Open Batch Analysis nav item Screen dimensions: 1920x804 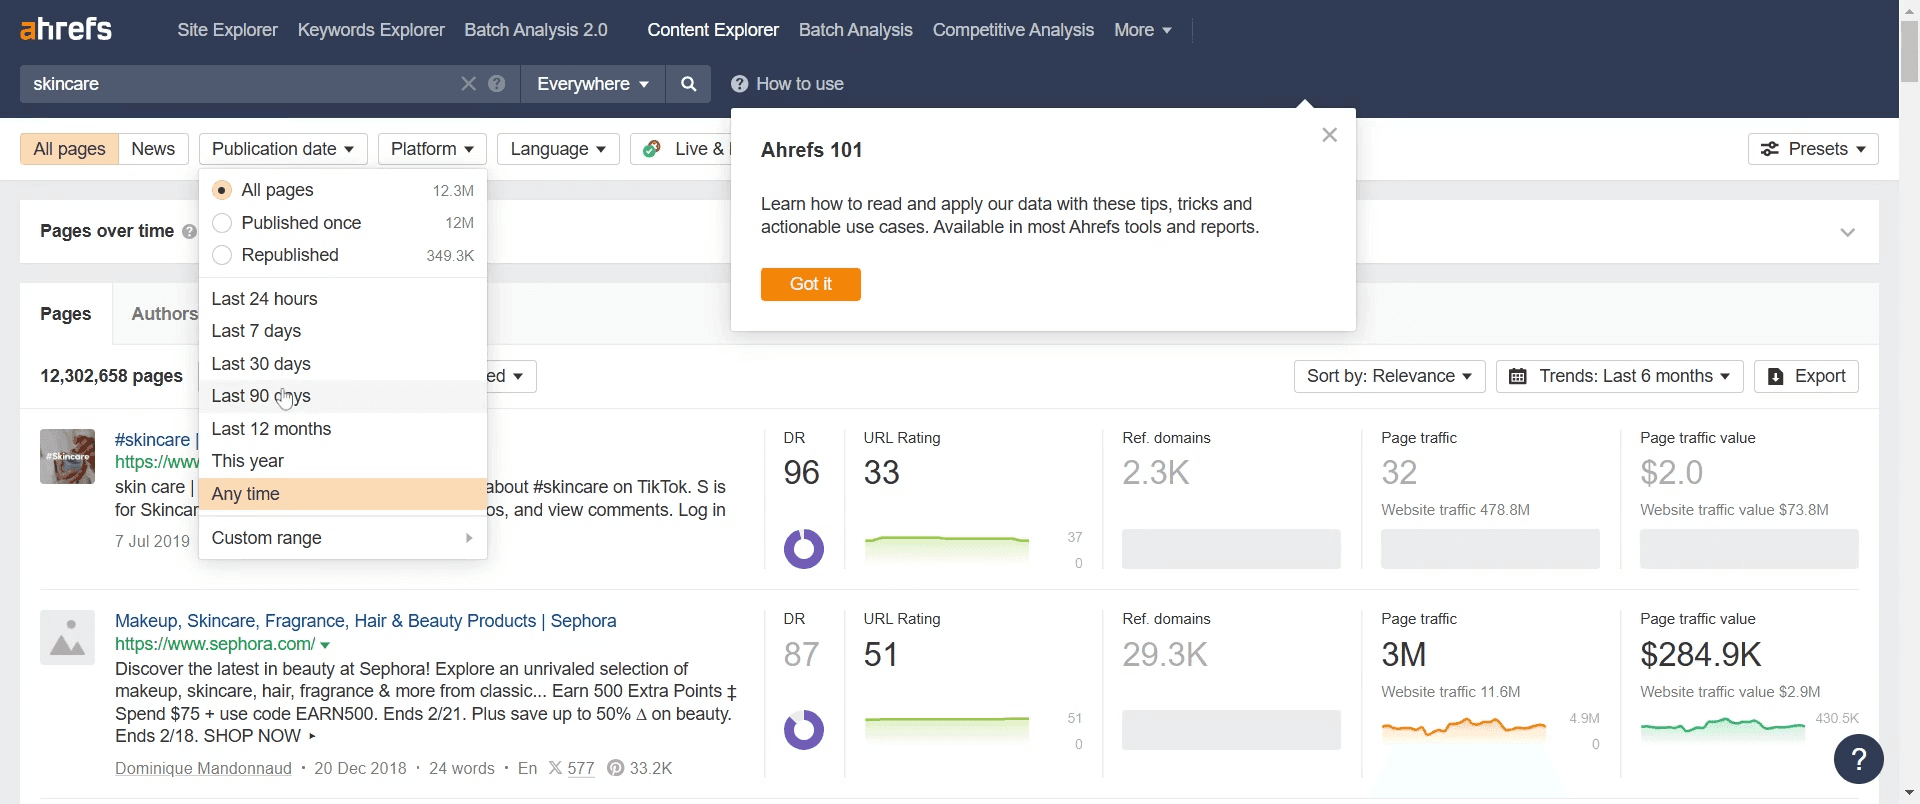click(855, 30)
